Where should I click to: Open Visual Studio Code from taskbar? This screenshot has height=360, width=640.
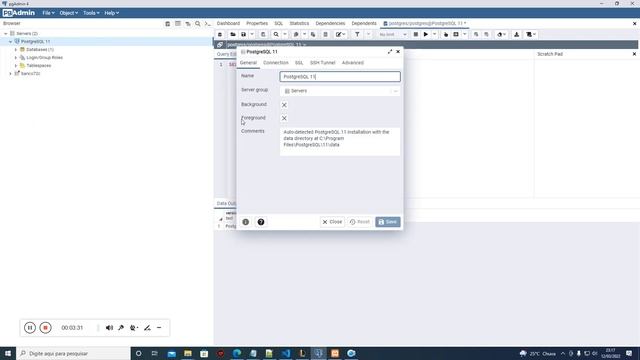286,353
